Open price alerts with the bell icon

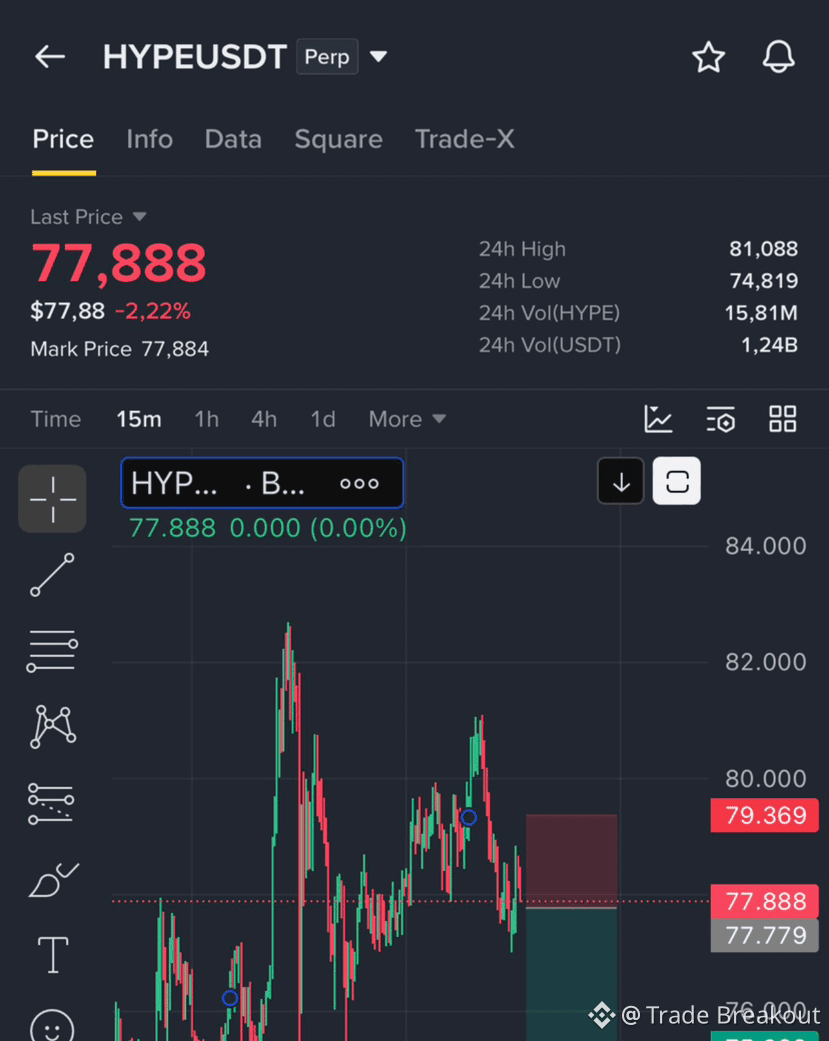point(778,57)
